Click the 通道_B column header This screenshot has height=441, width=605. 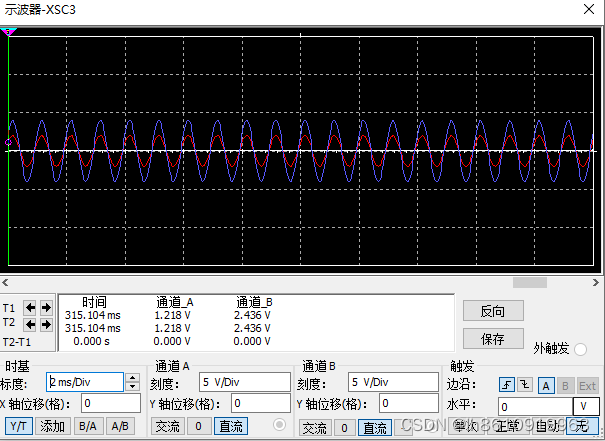254,302
